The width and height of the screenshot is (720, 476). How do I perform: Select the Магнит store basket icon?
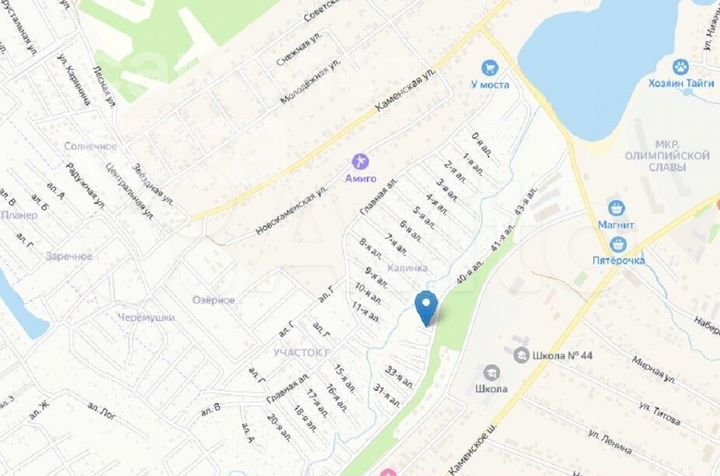click(616, 208)
